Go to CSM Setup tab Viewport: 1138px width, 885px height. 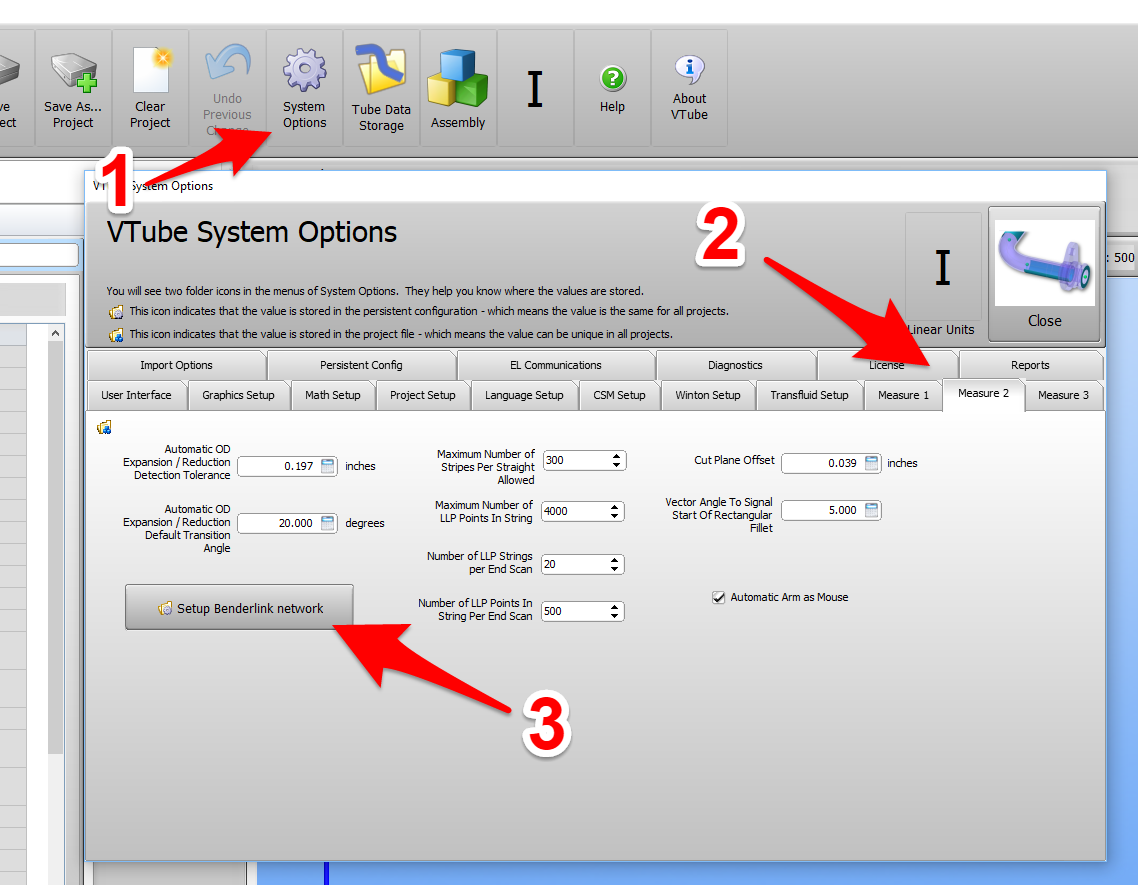(x=619, y=396)
